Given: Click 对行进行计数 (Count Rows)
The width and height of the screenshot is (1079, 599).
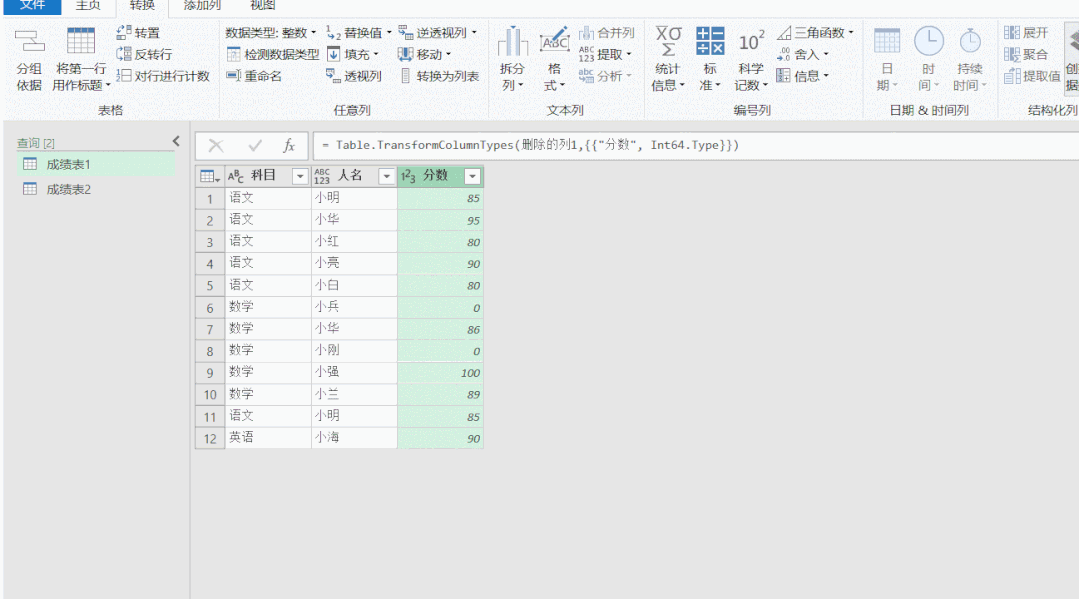Looking at the screenshot, I should click(162, 76).
